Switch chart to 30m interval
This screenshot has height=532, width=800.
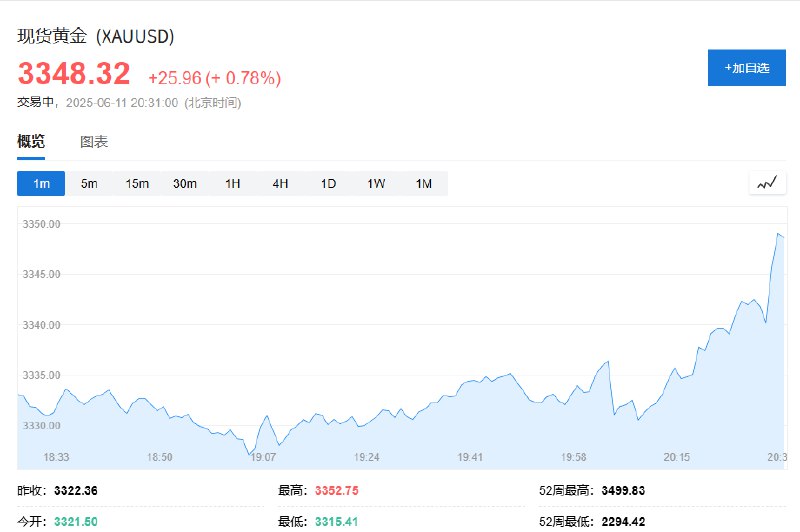[x=185, y=184]
